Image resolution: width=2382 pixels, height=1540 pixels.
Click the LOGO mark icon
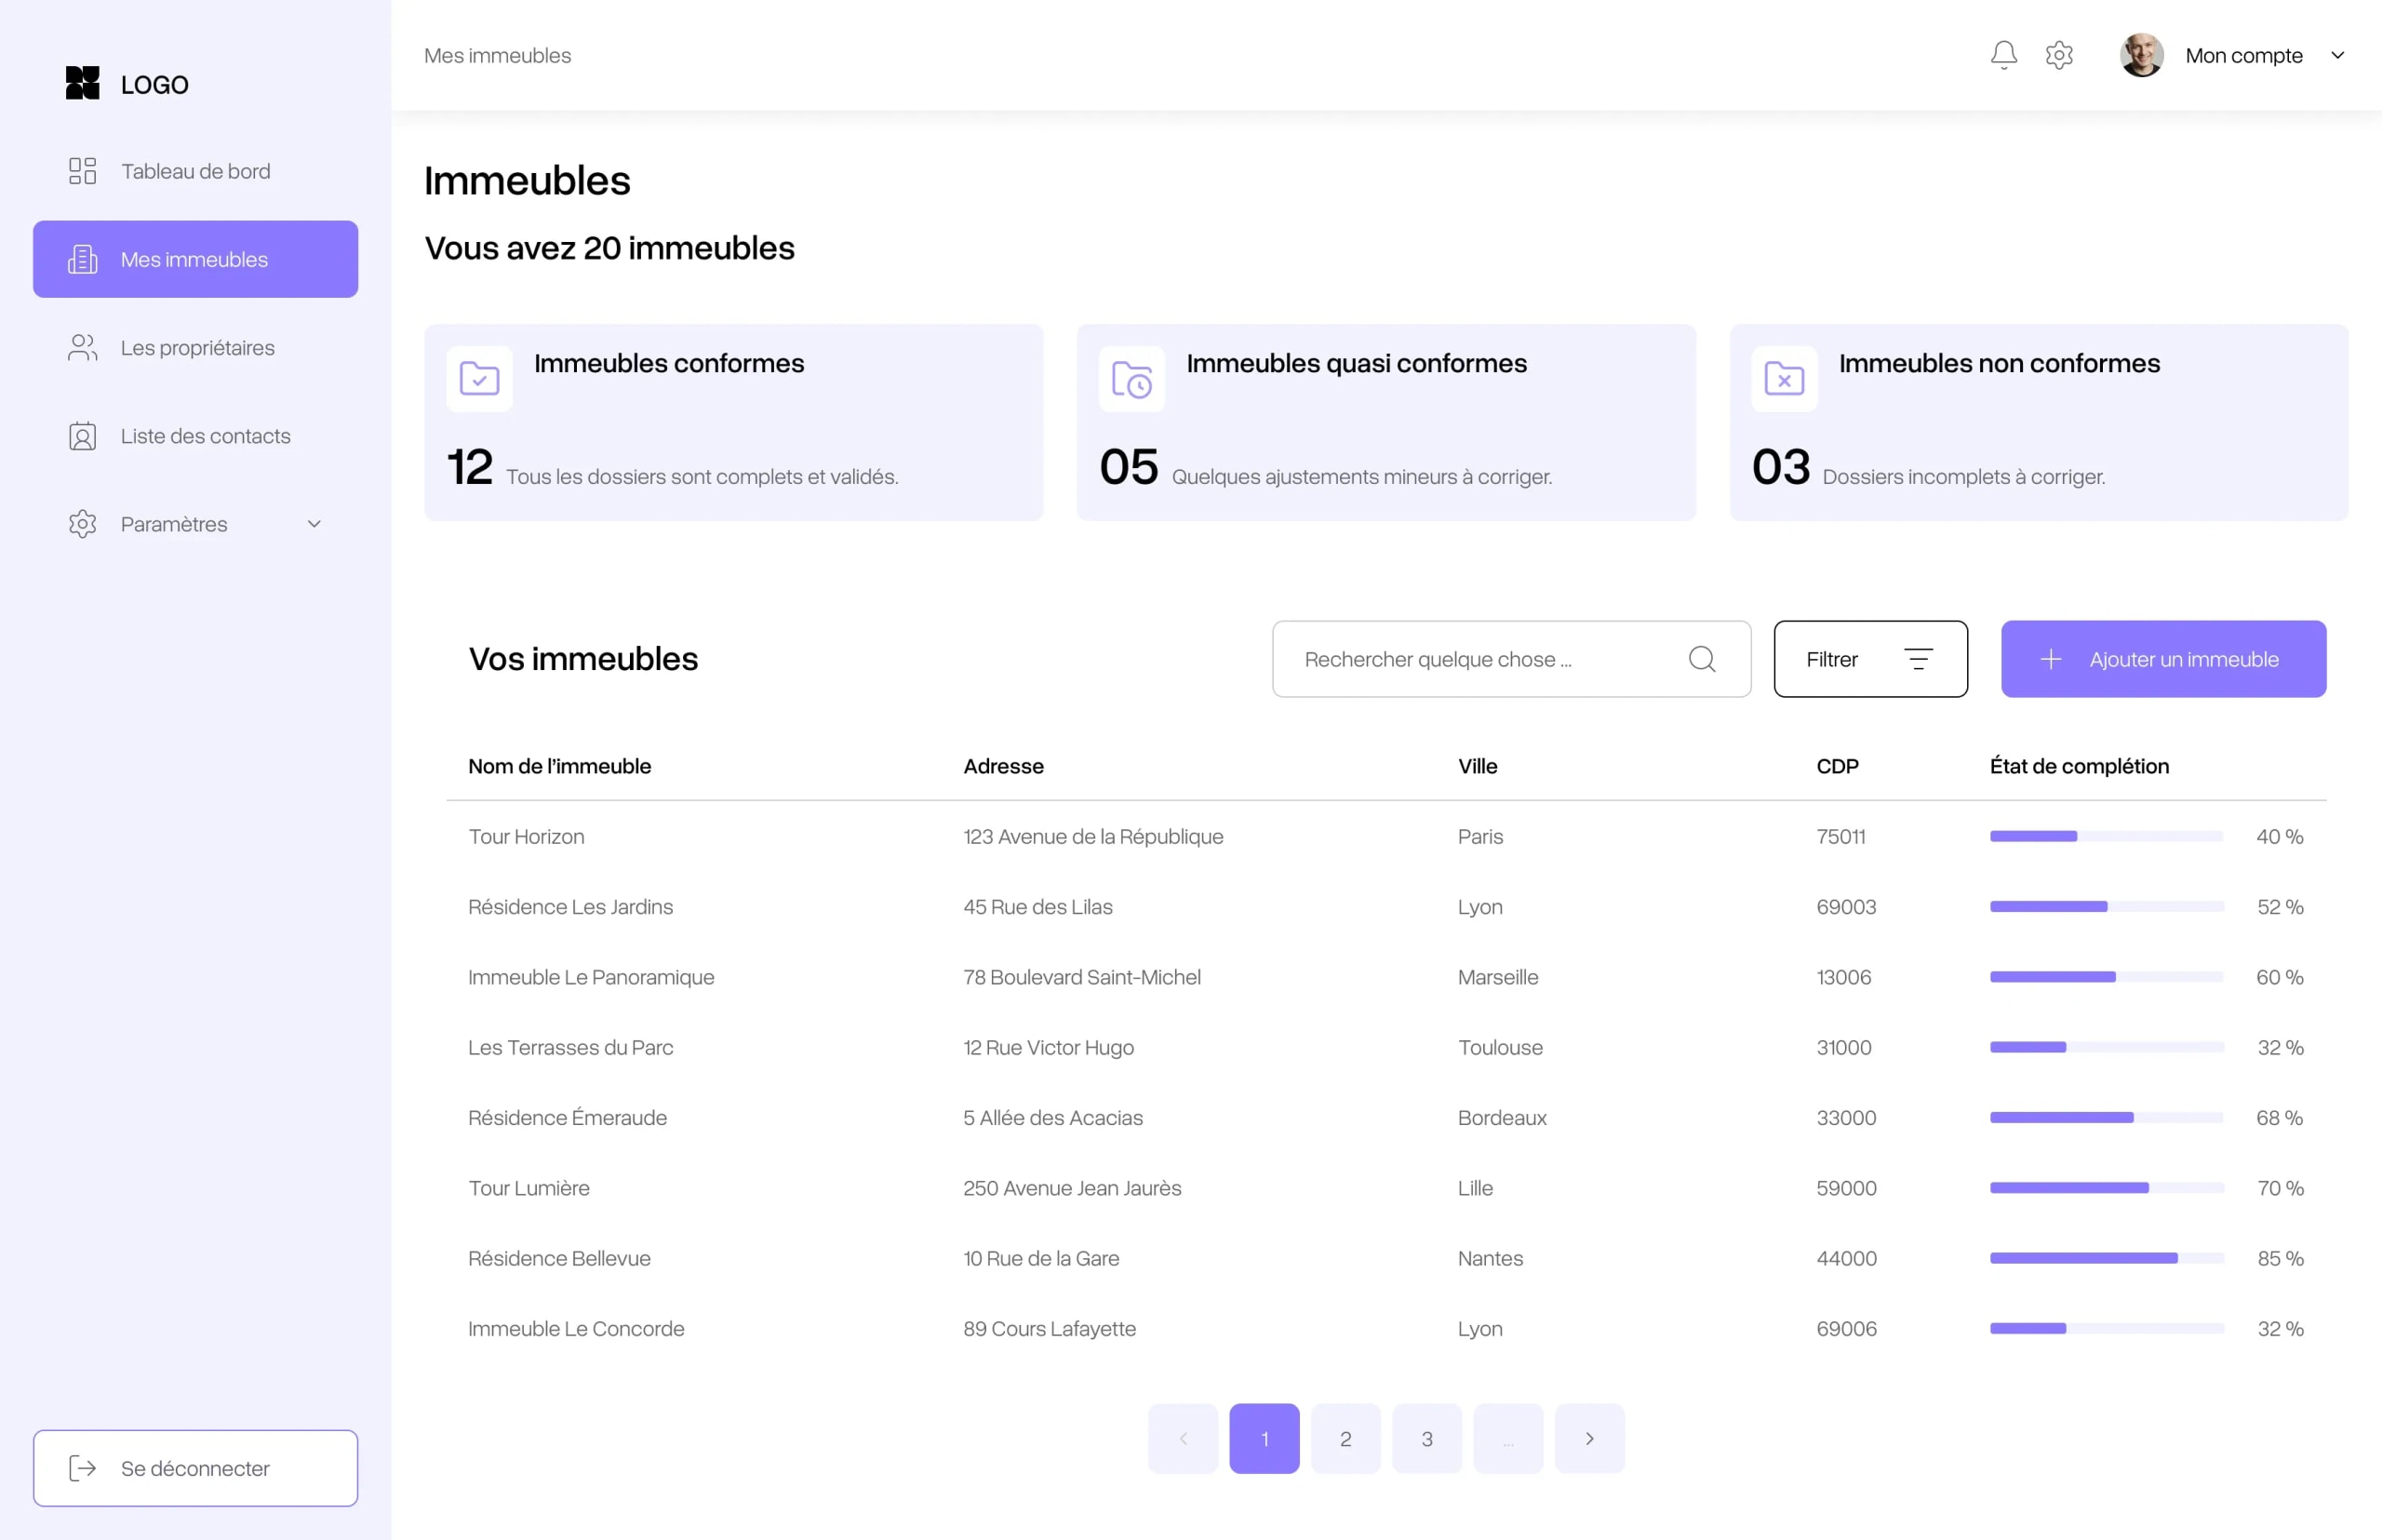(83, 83)
